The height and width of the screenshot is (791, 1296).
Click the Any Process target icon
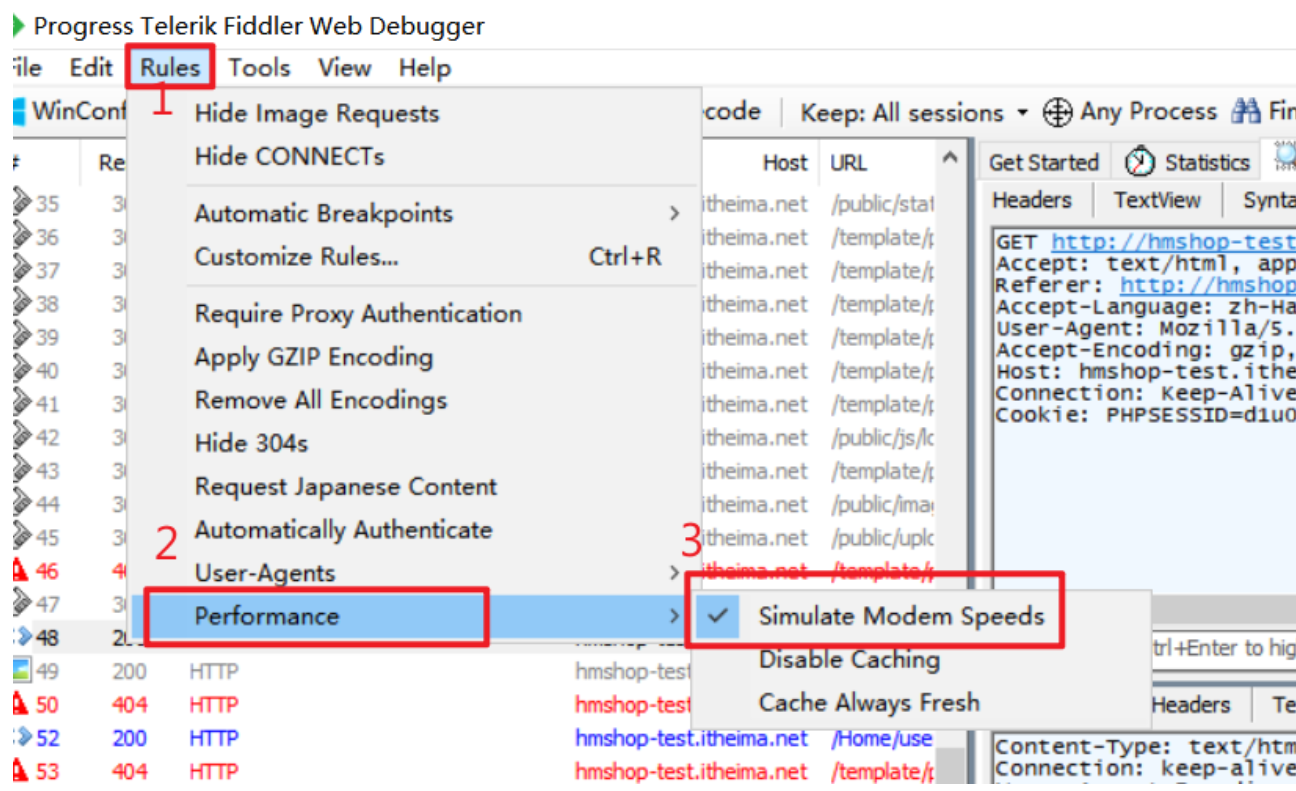point(1058,112)
